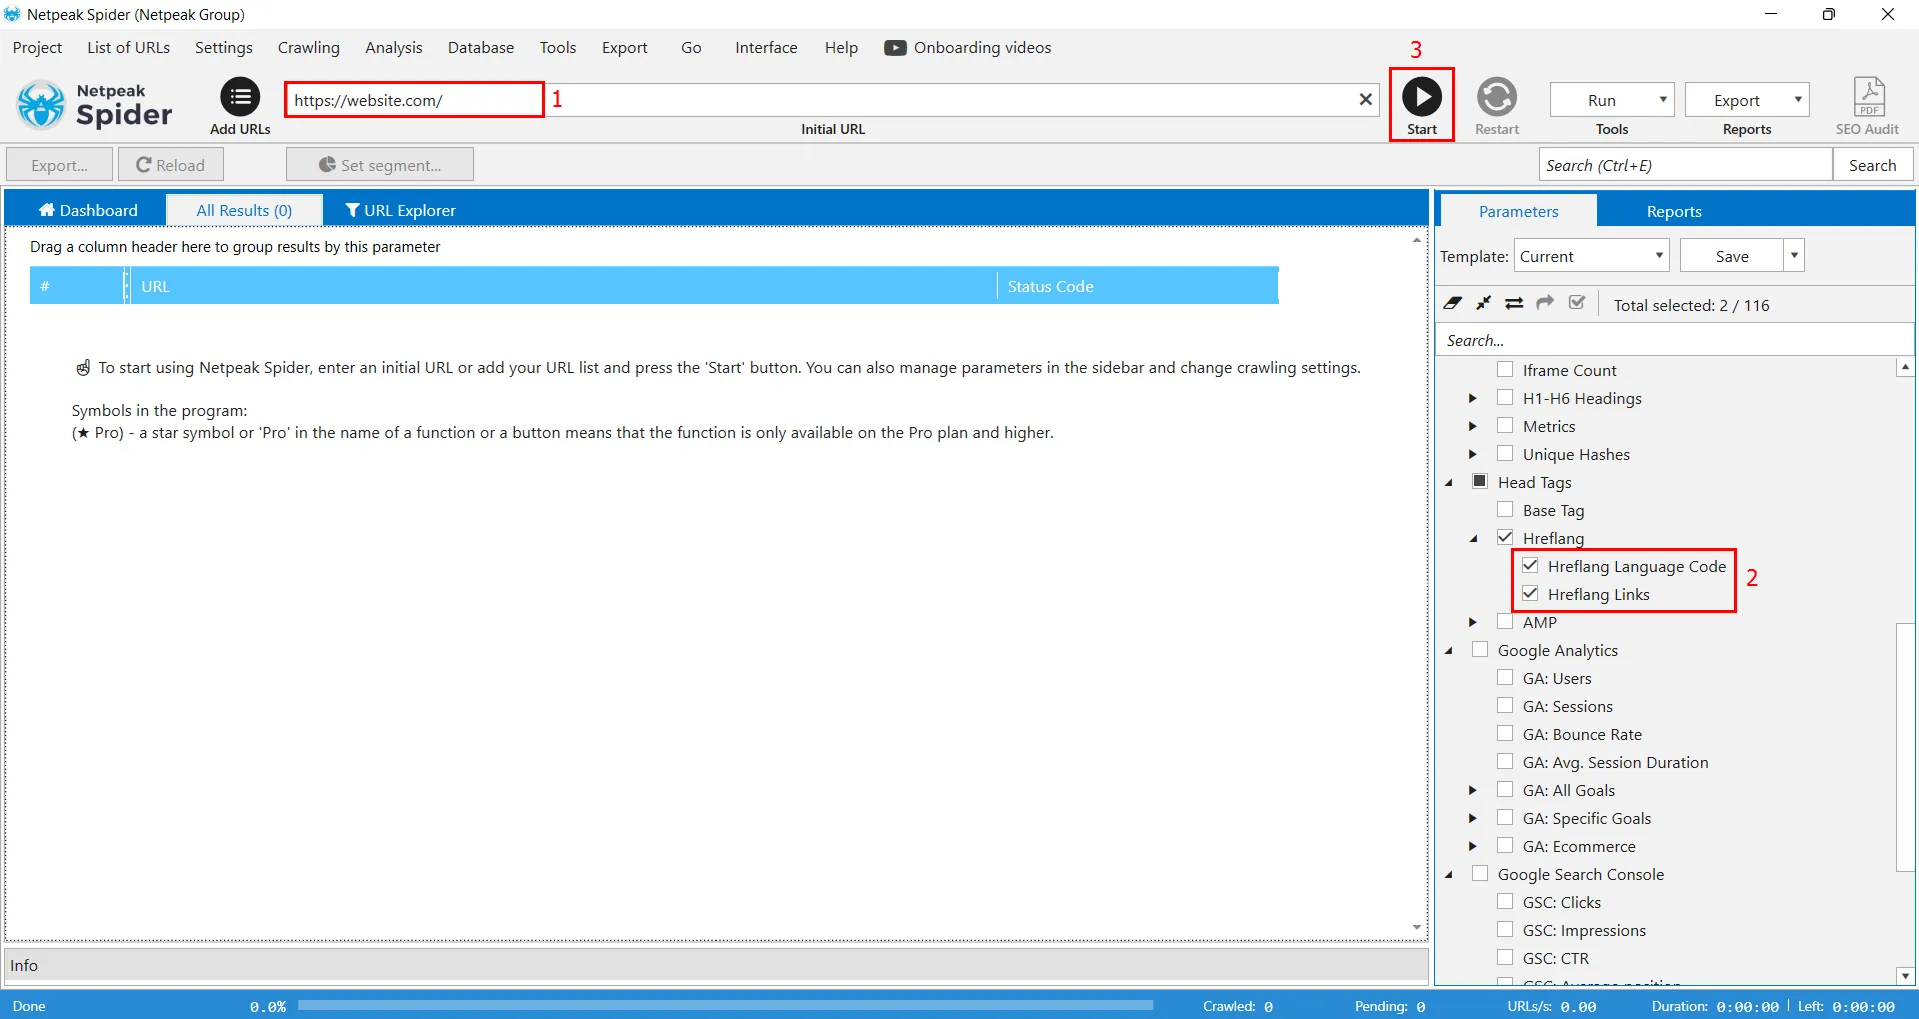Toggle the Head Tags group checkbox
The width and height of the screenshot is (1919, 1019).
[1479, 481]
